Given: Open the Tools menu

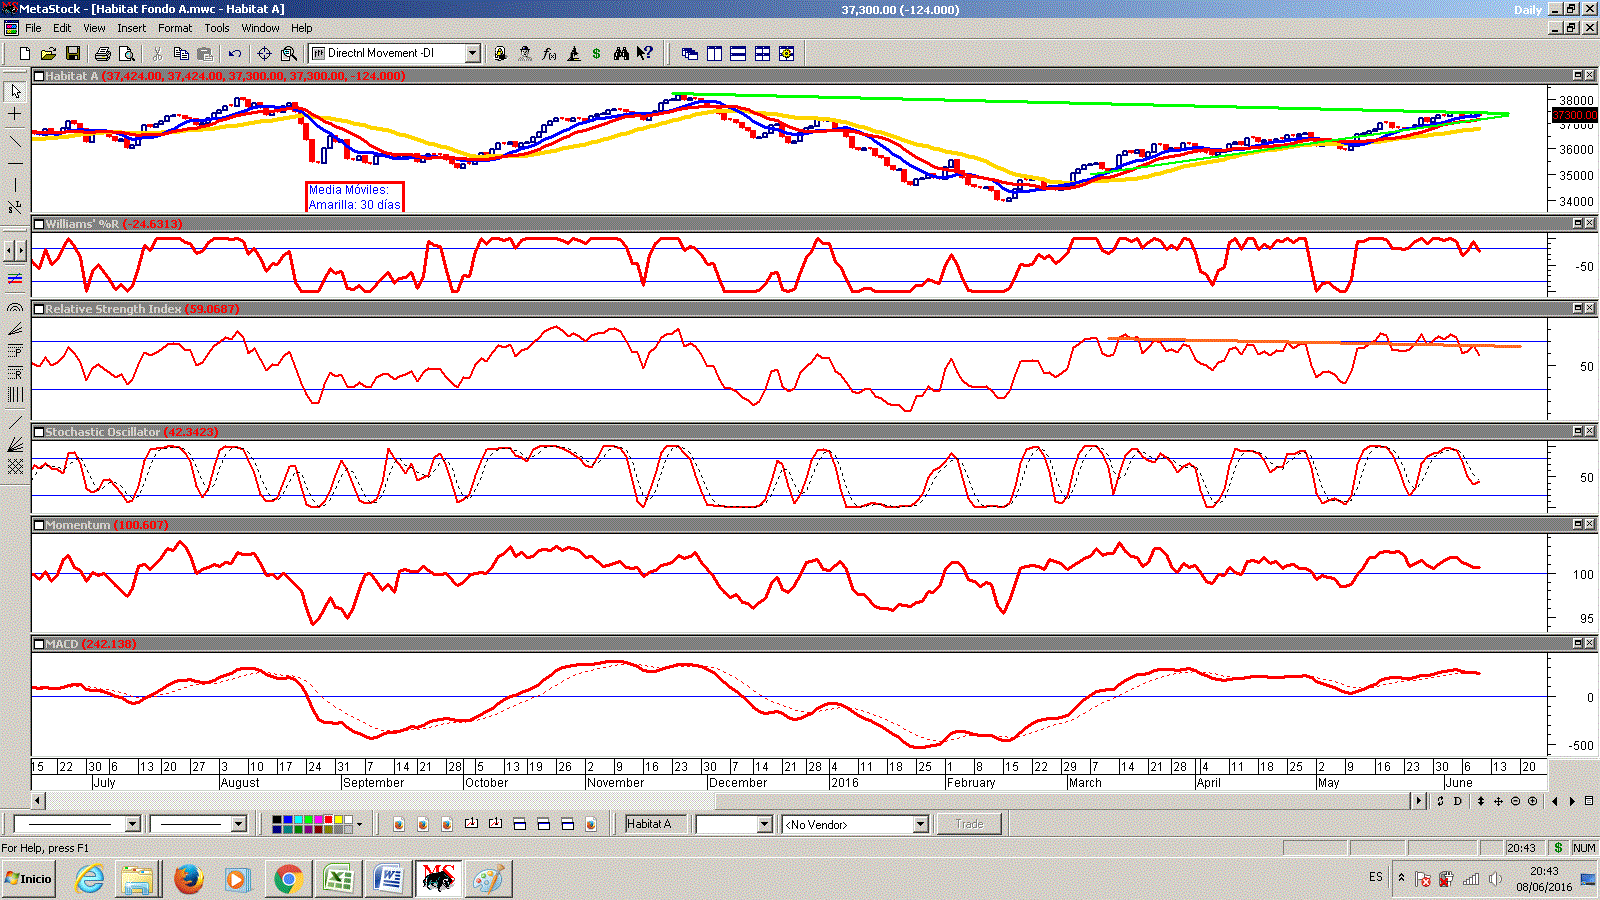Looking at the screenshot, I should pyautogui.click(x=217, y=28).
